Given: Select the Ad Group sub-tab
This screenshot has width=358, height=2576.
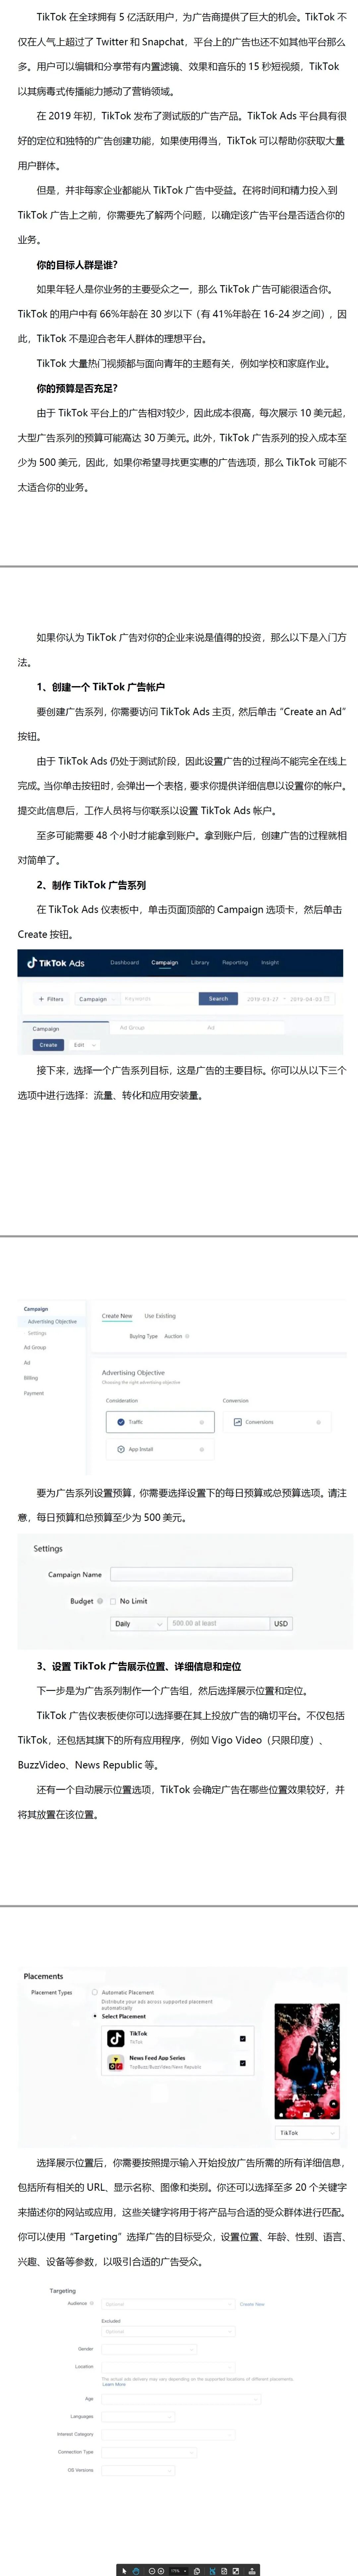Looking at the screenshot, I should point(132,1028).
